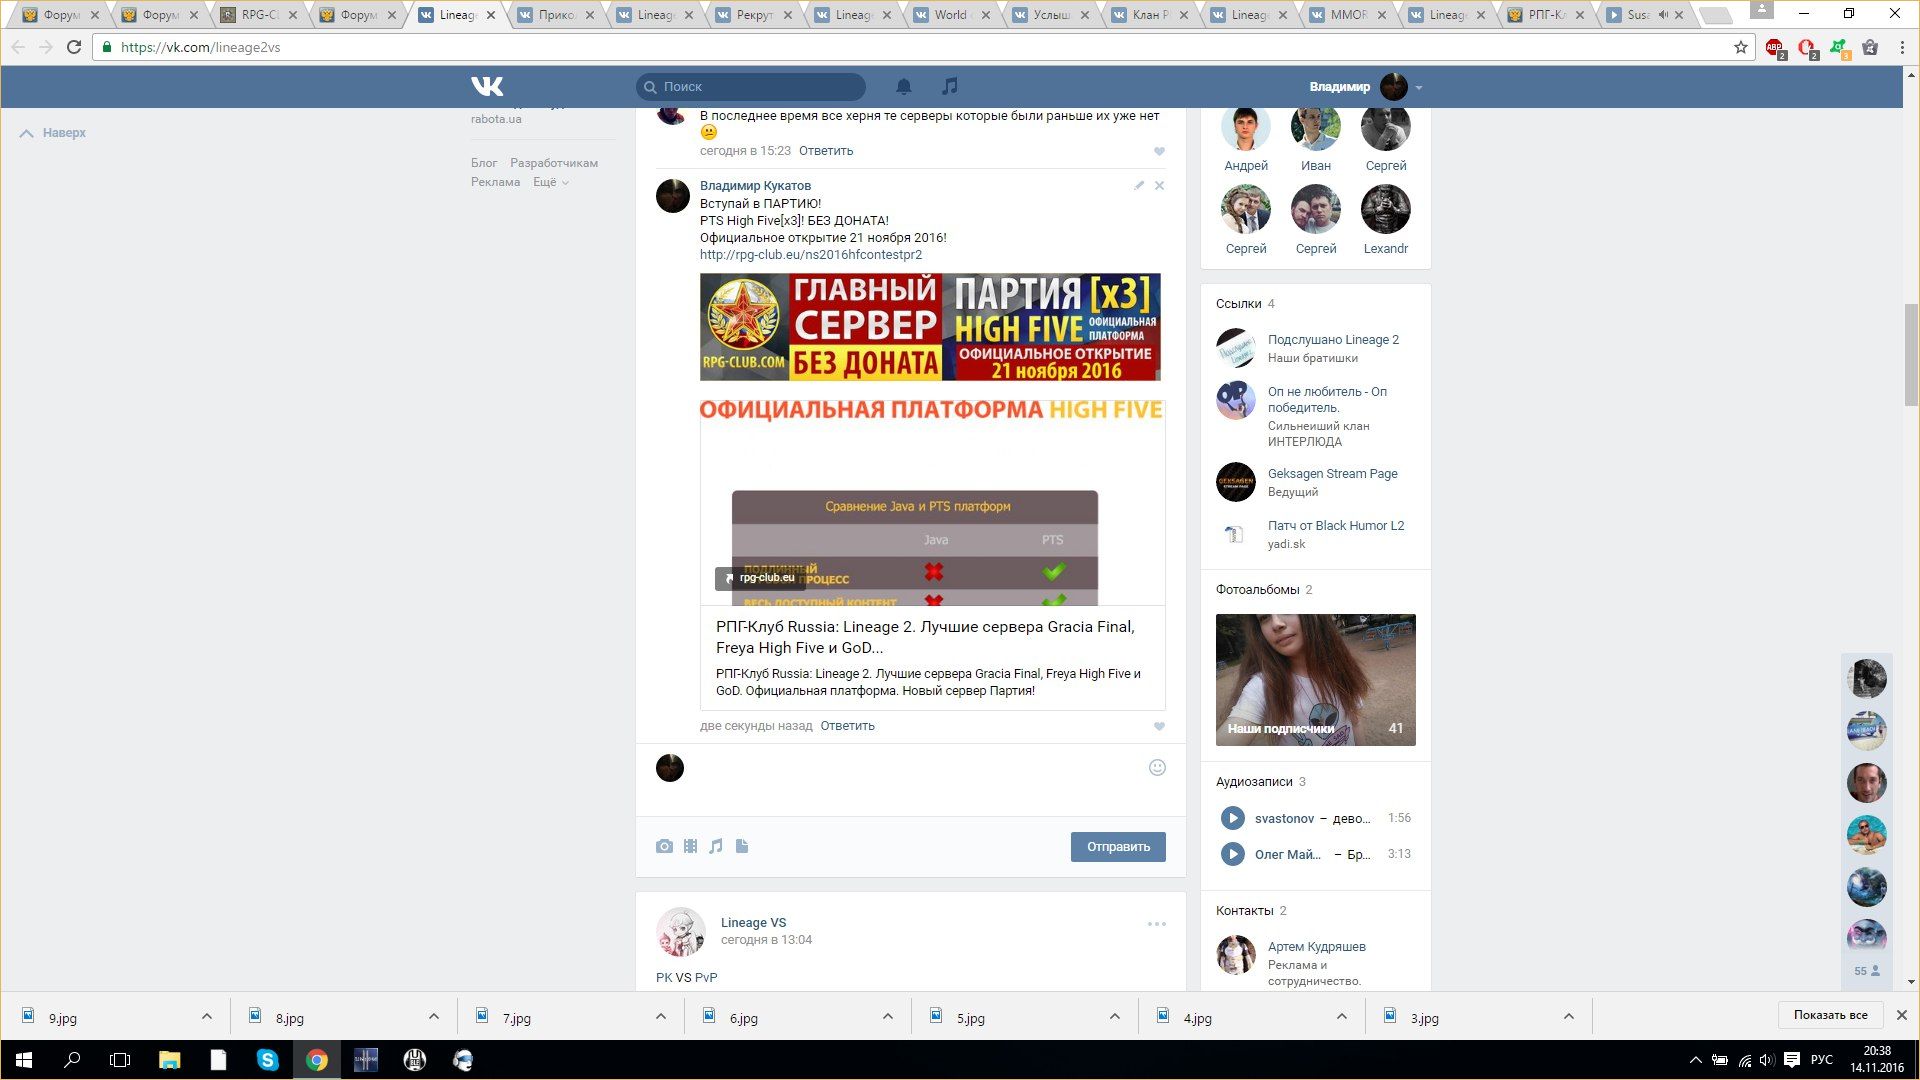Click Наверх back-to-top link

(x=53, y=133)
